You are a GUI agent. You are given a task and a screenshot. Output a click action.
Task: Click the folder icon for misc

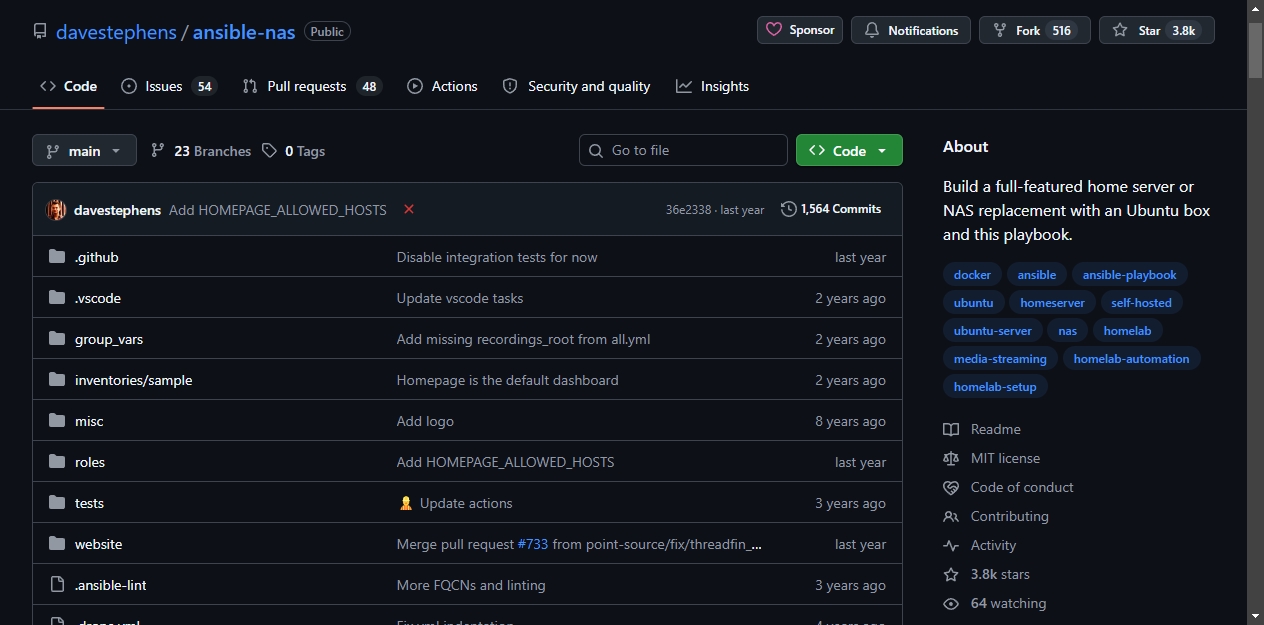tap(57, 421)
